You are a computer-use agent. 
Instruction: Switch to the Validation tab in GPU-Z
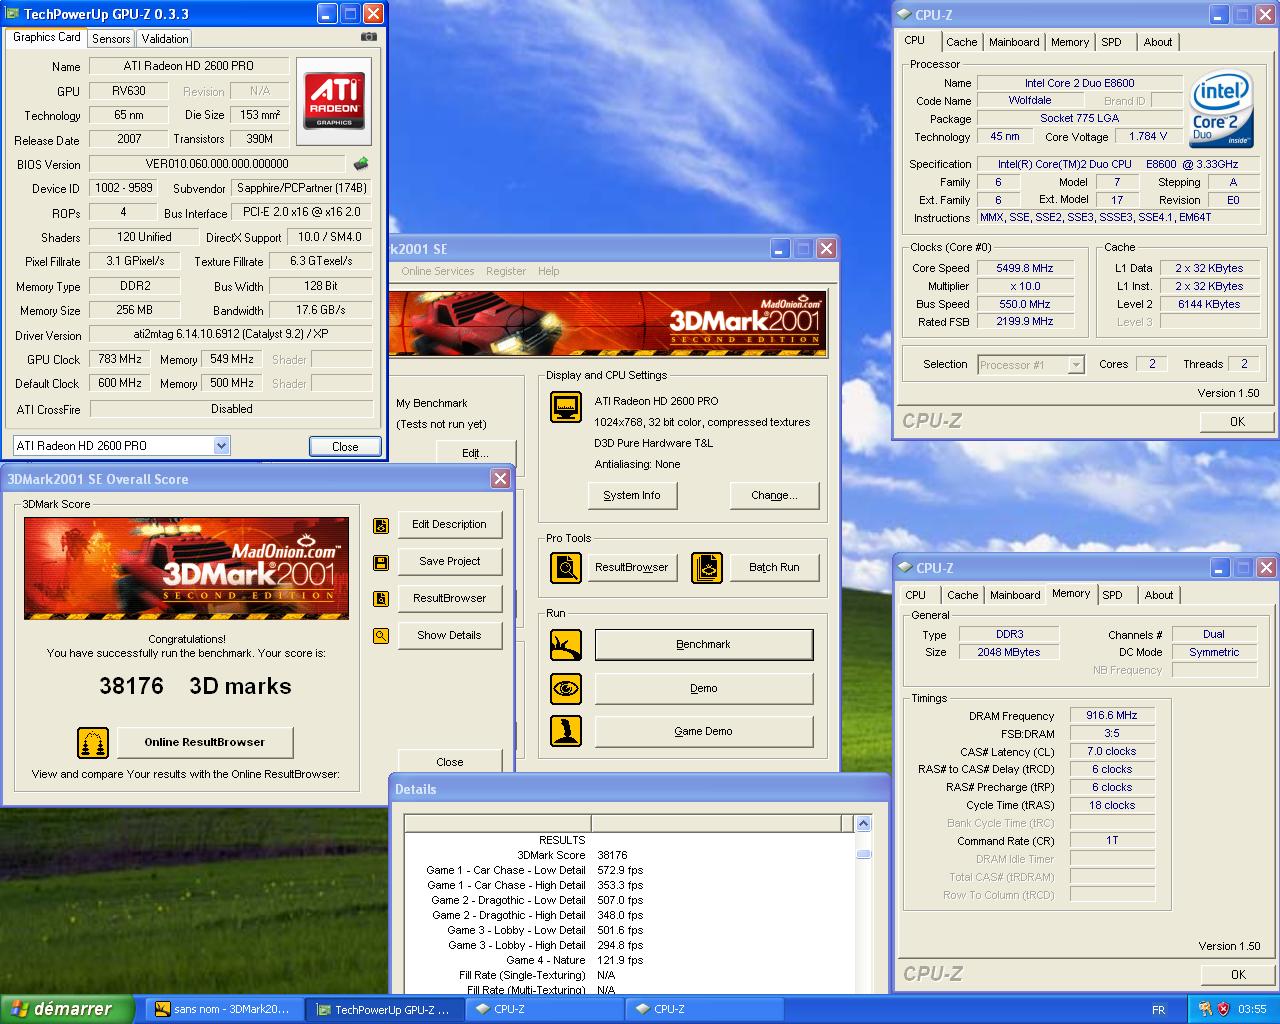[165, 39]
